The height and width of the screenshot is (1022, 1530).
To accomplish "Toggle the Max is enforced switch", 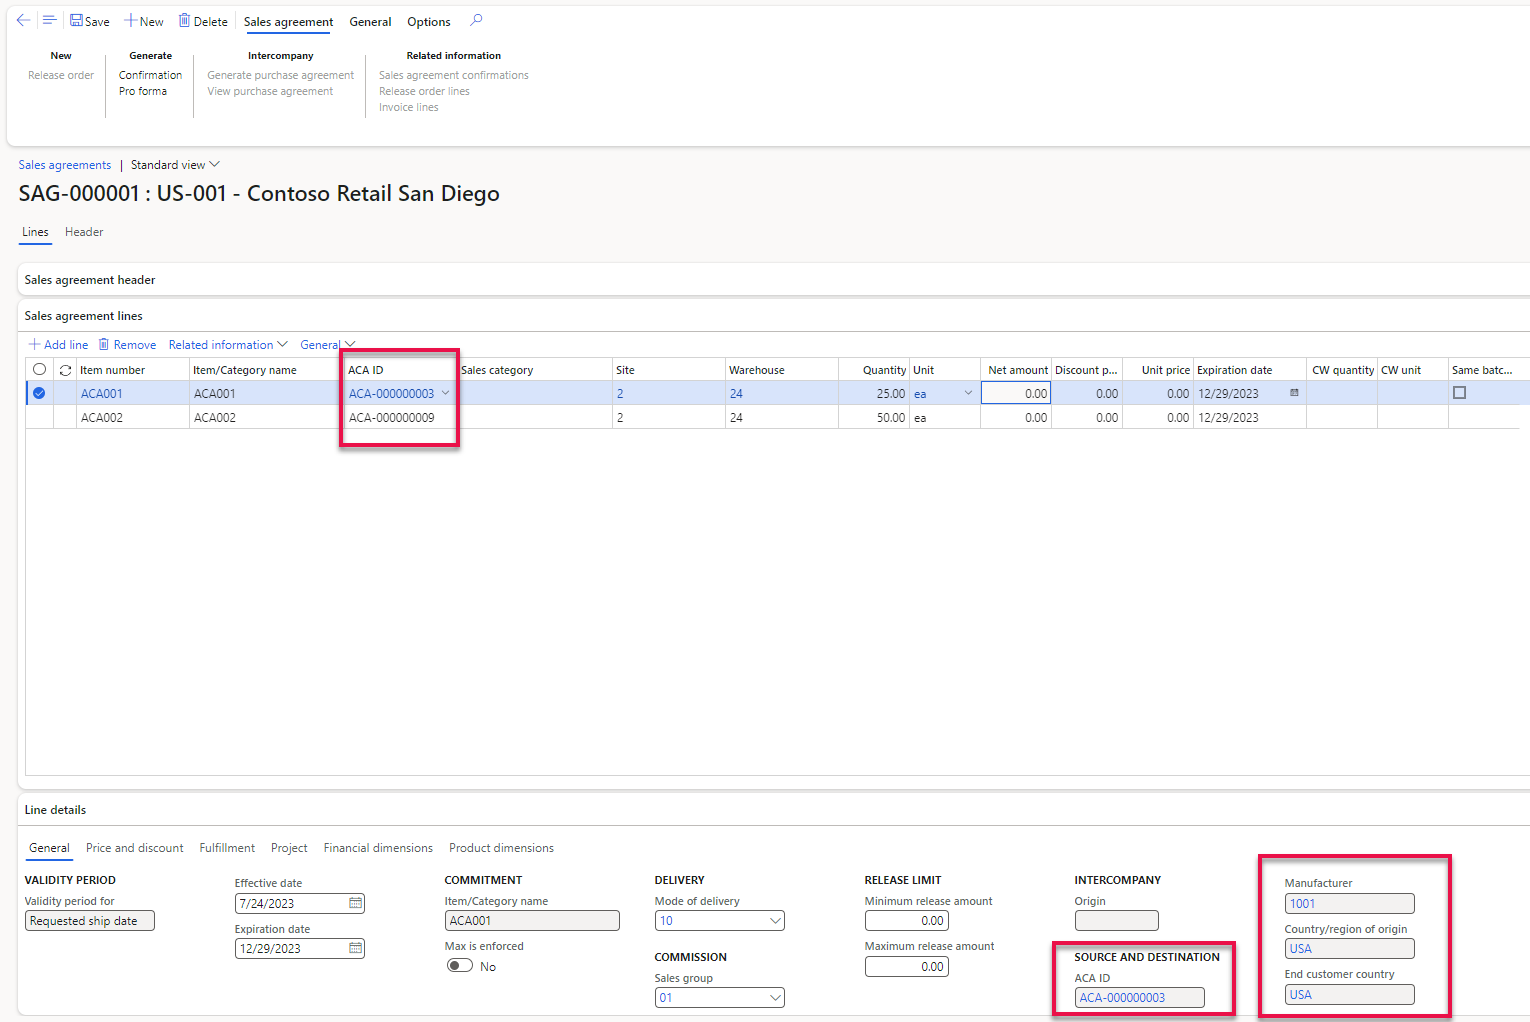I will coord(460,965).
